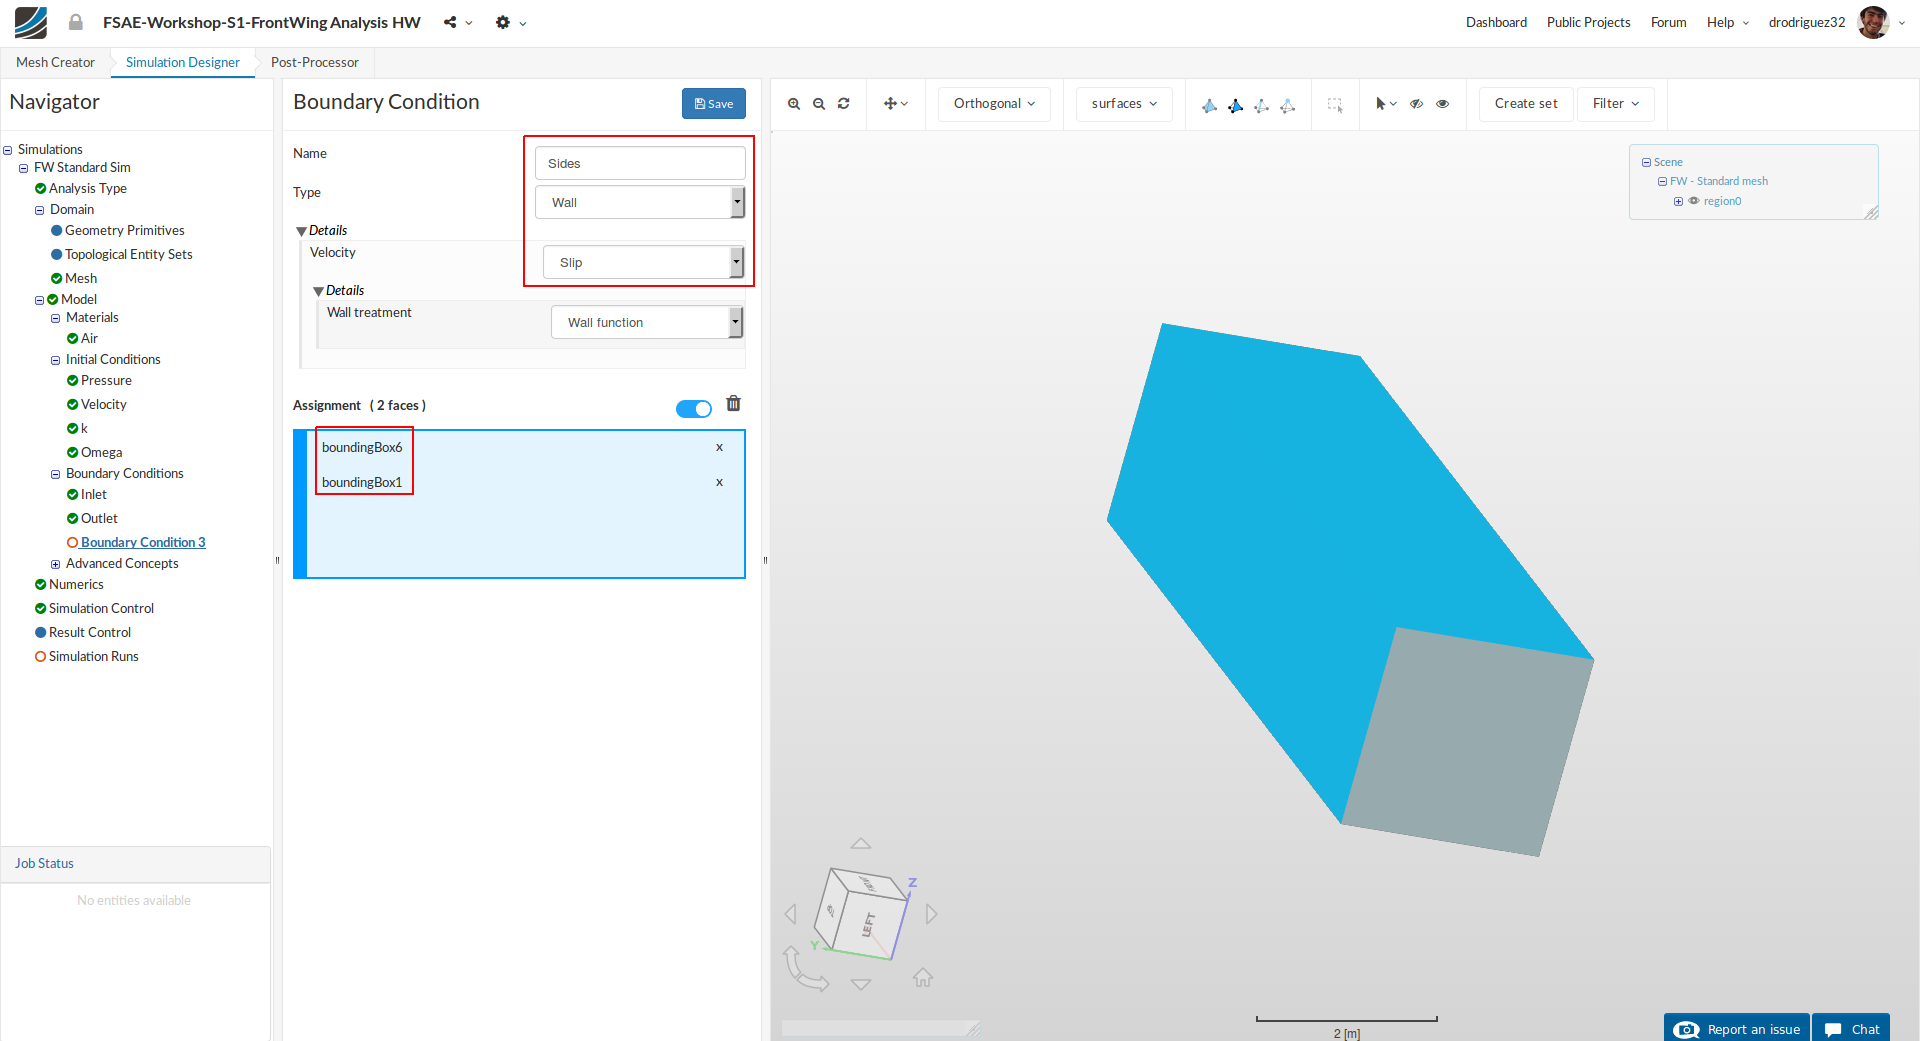Save the boundary condition
Screen dimensions: 1920x1041
point(714,103)
